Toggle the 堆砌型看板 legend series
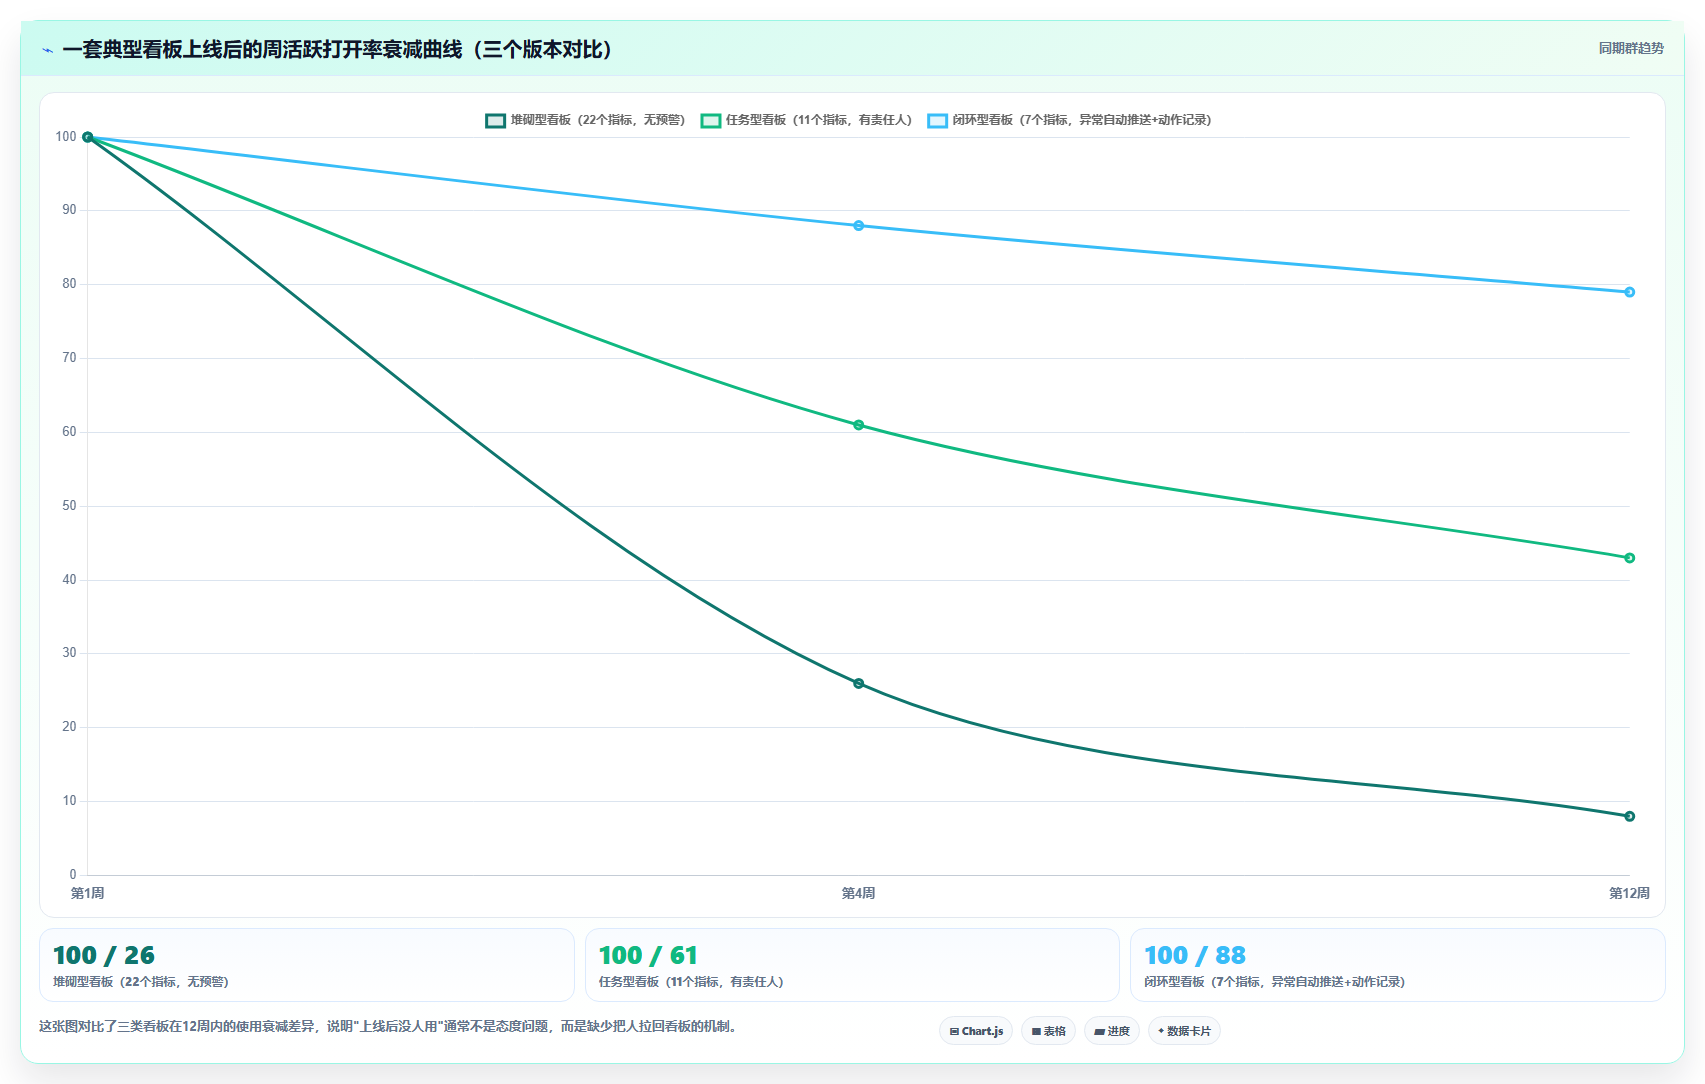The width and height of the screenshot is (1705, 1084). [x=585, y=120]
